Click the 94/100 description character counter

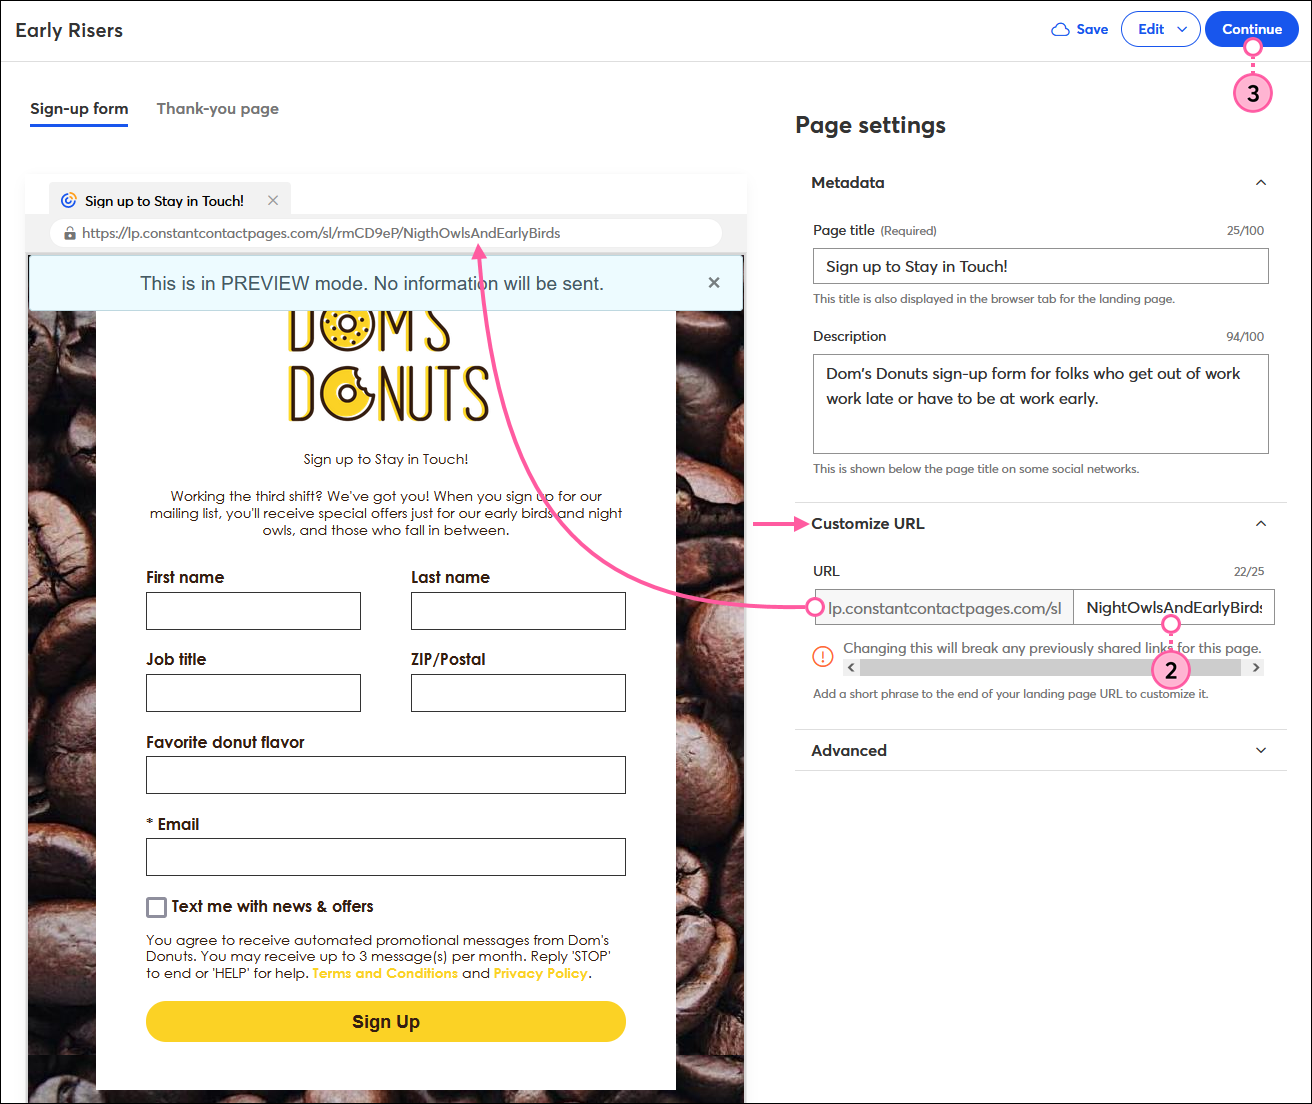click(x=1245, y=337)
